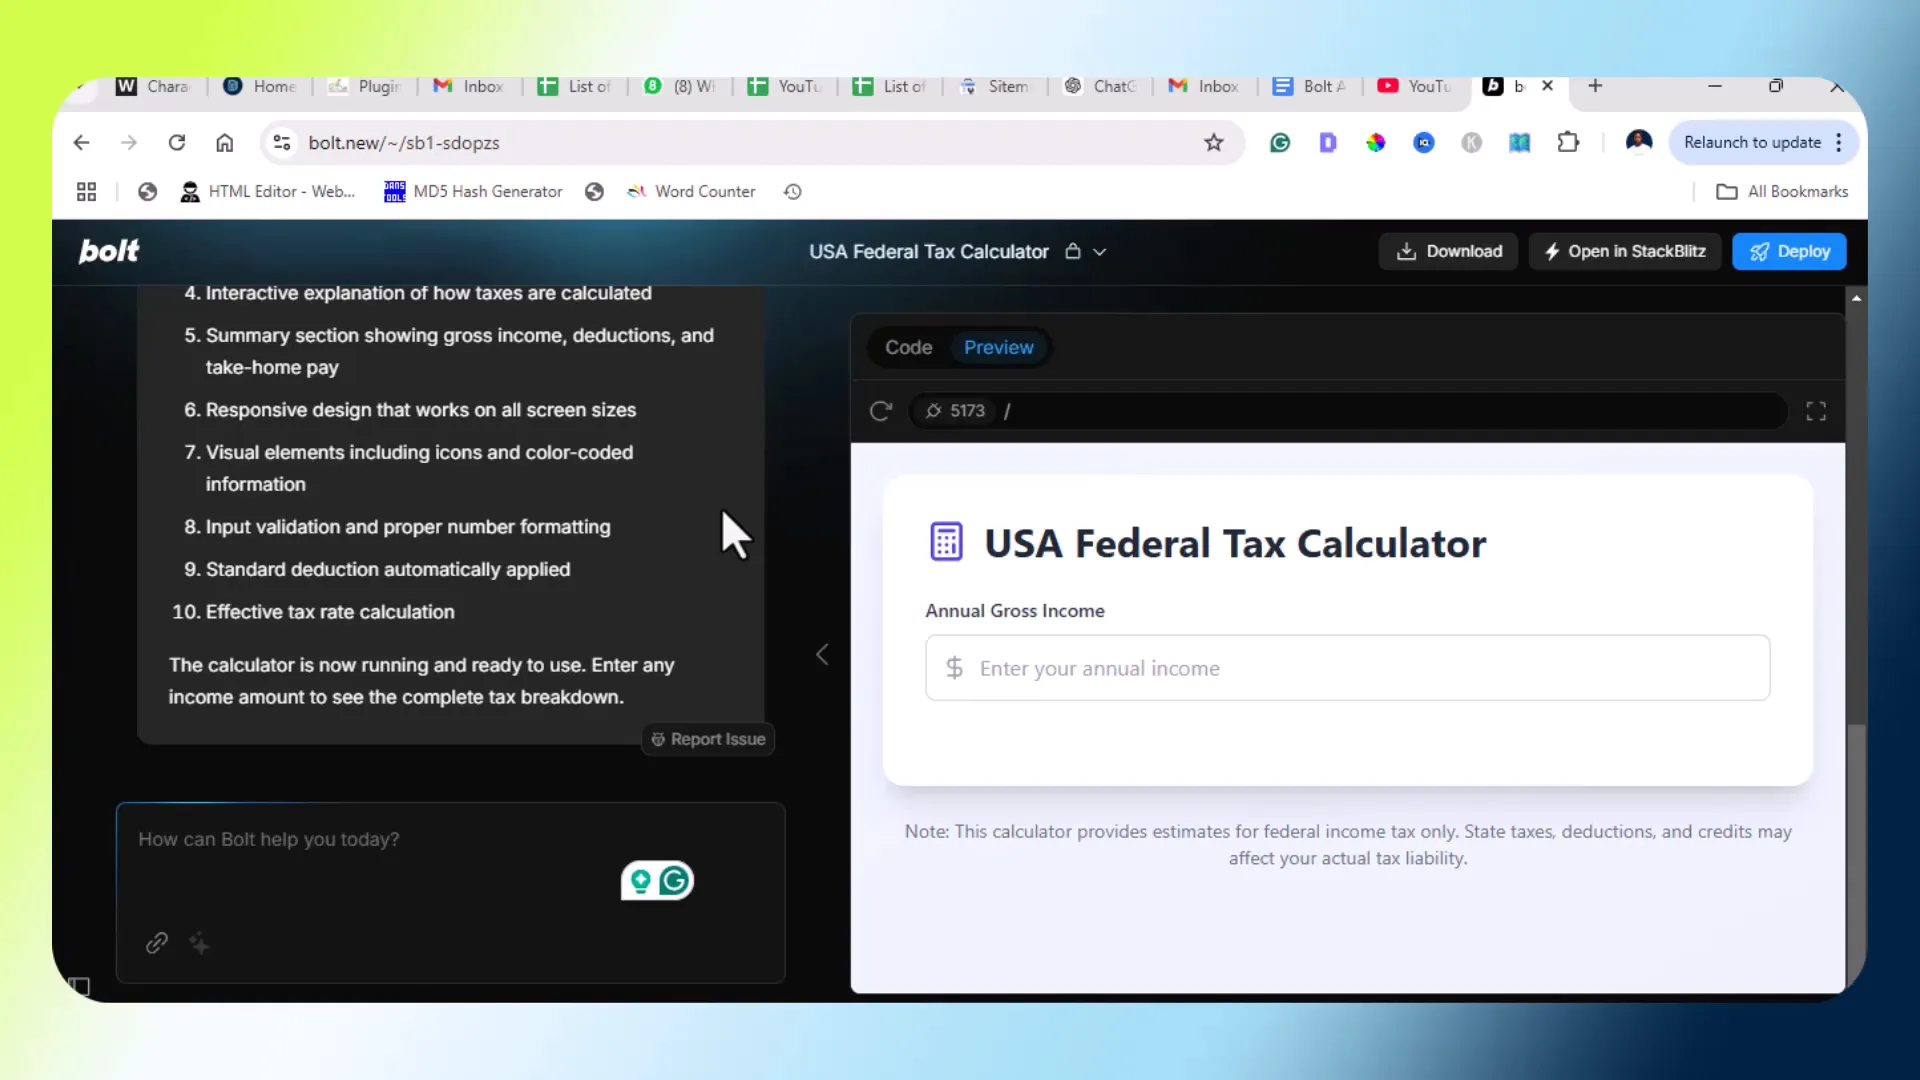Go back in browser history
The height and width of the screenshot is (1080, 1920).
pos(81,143)
